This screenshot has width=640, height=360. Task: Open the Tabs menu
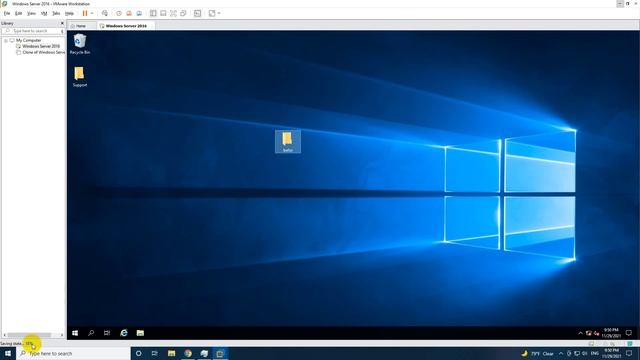[x=56, y=13]
